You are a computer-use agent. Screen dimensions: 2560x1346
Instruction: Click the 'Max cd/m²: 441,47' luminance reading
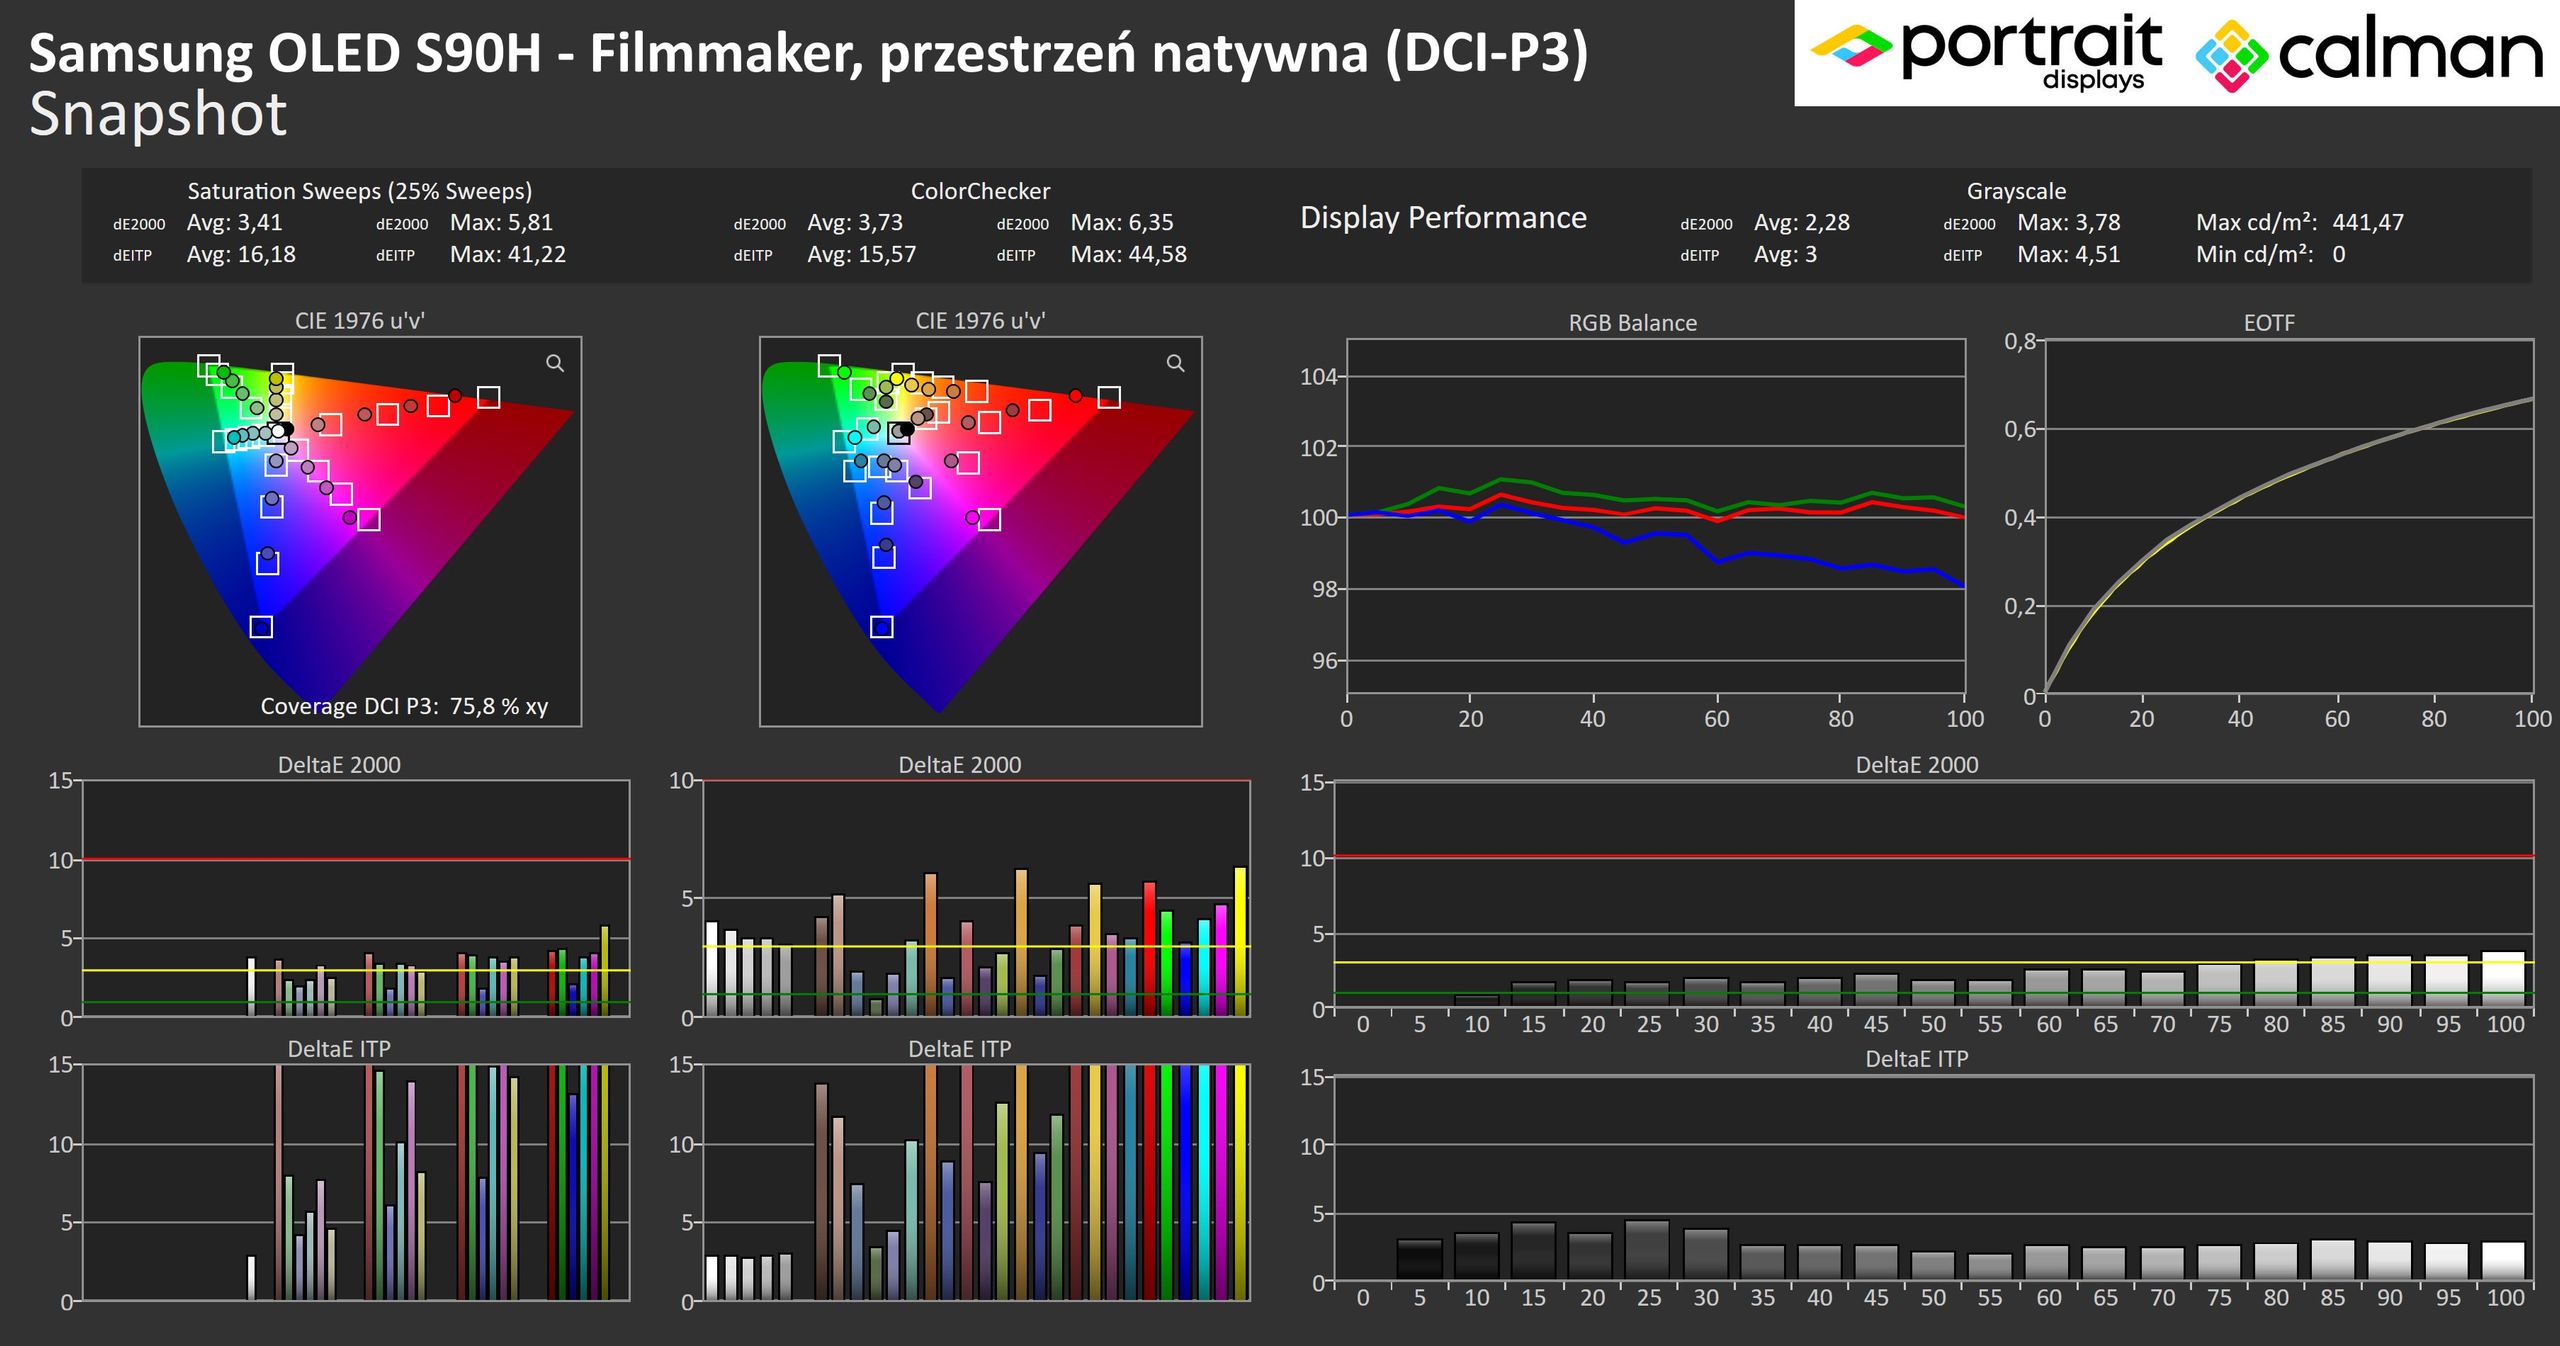(x=2300, y=222)
